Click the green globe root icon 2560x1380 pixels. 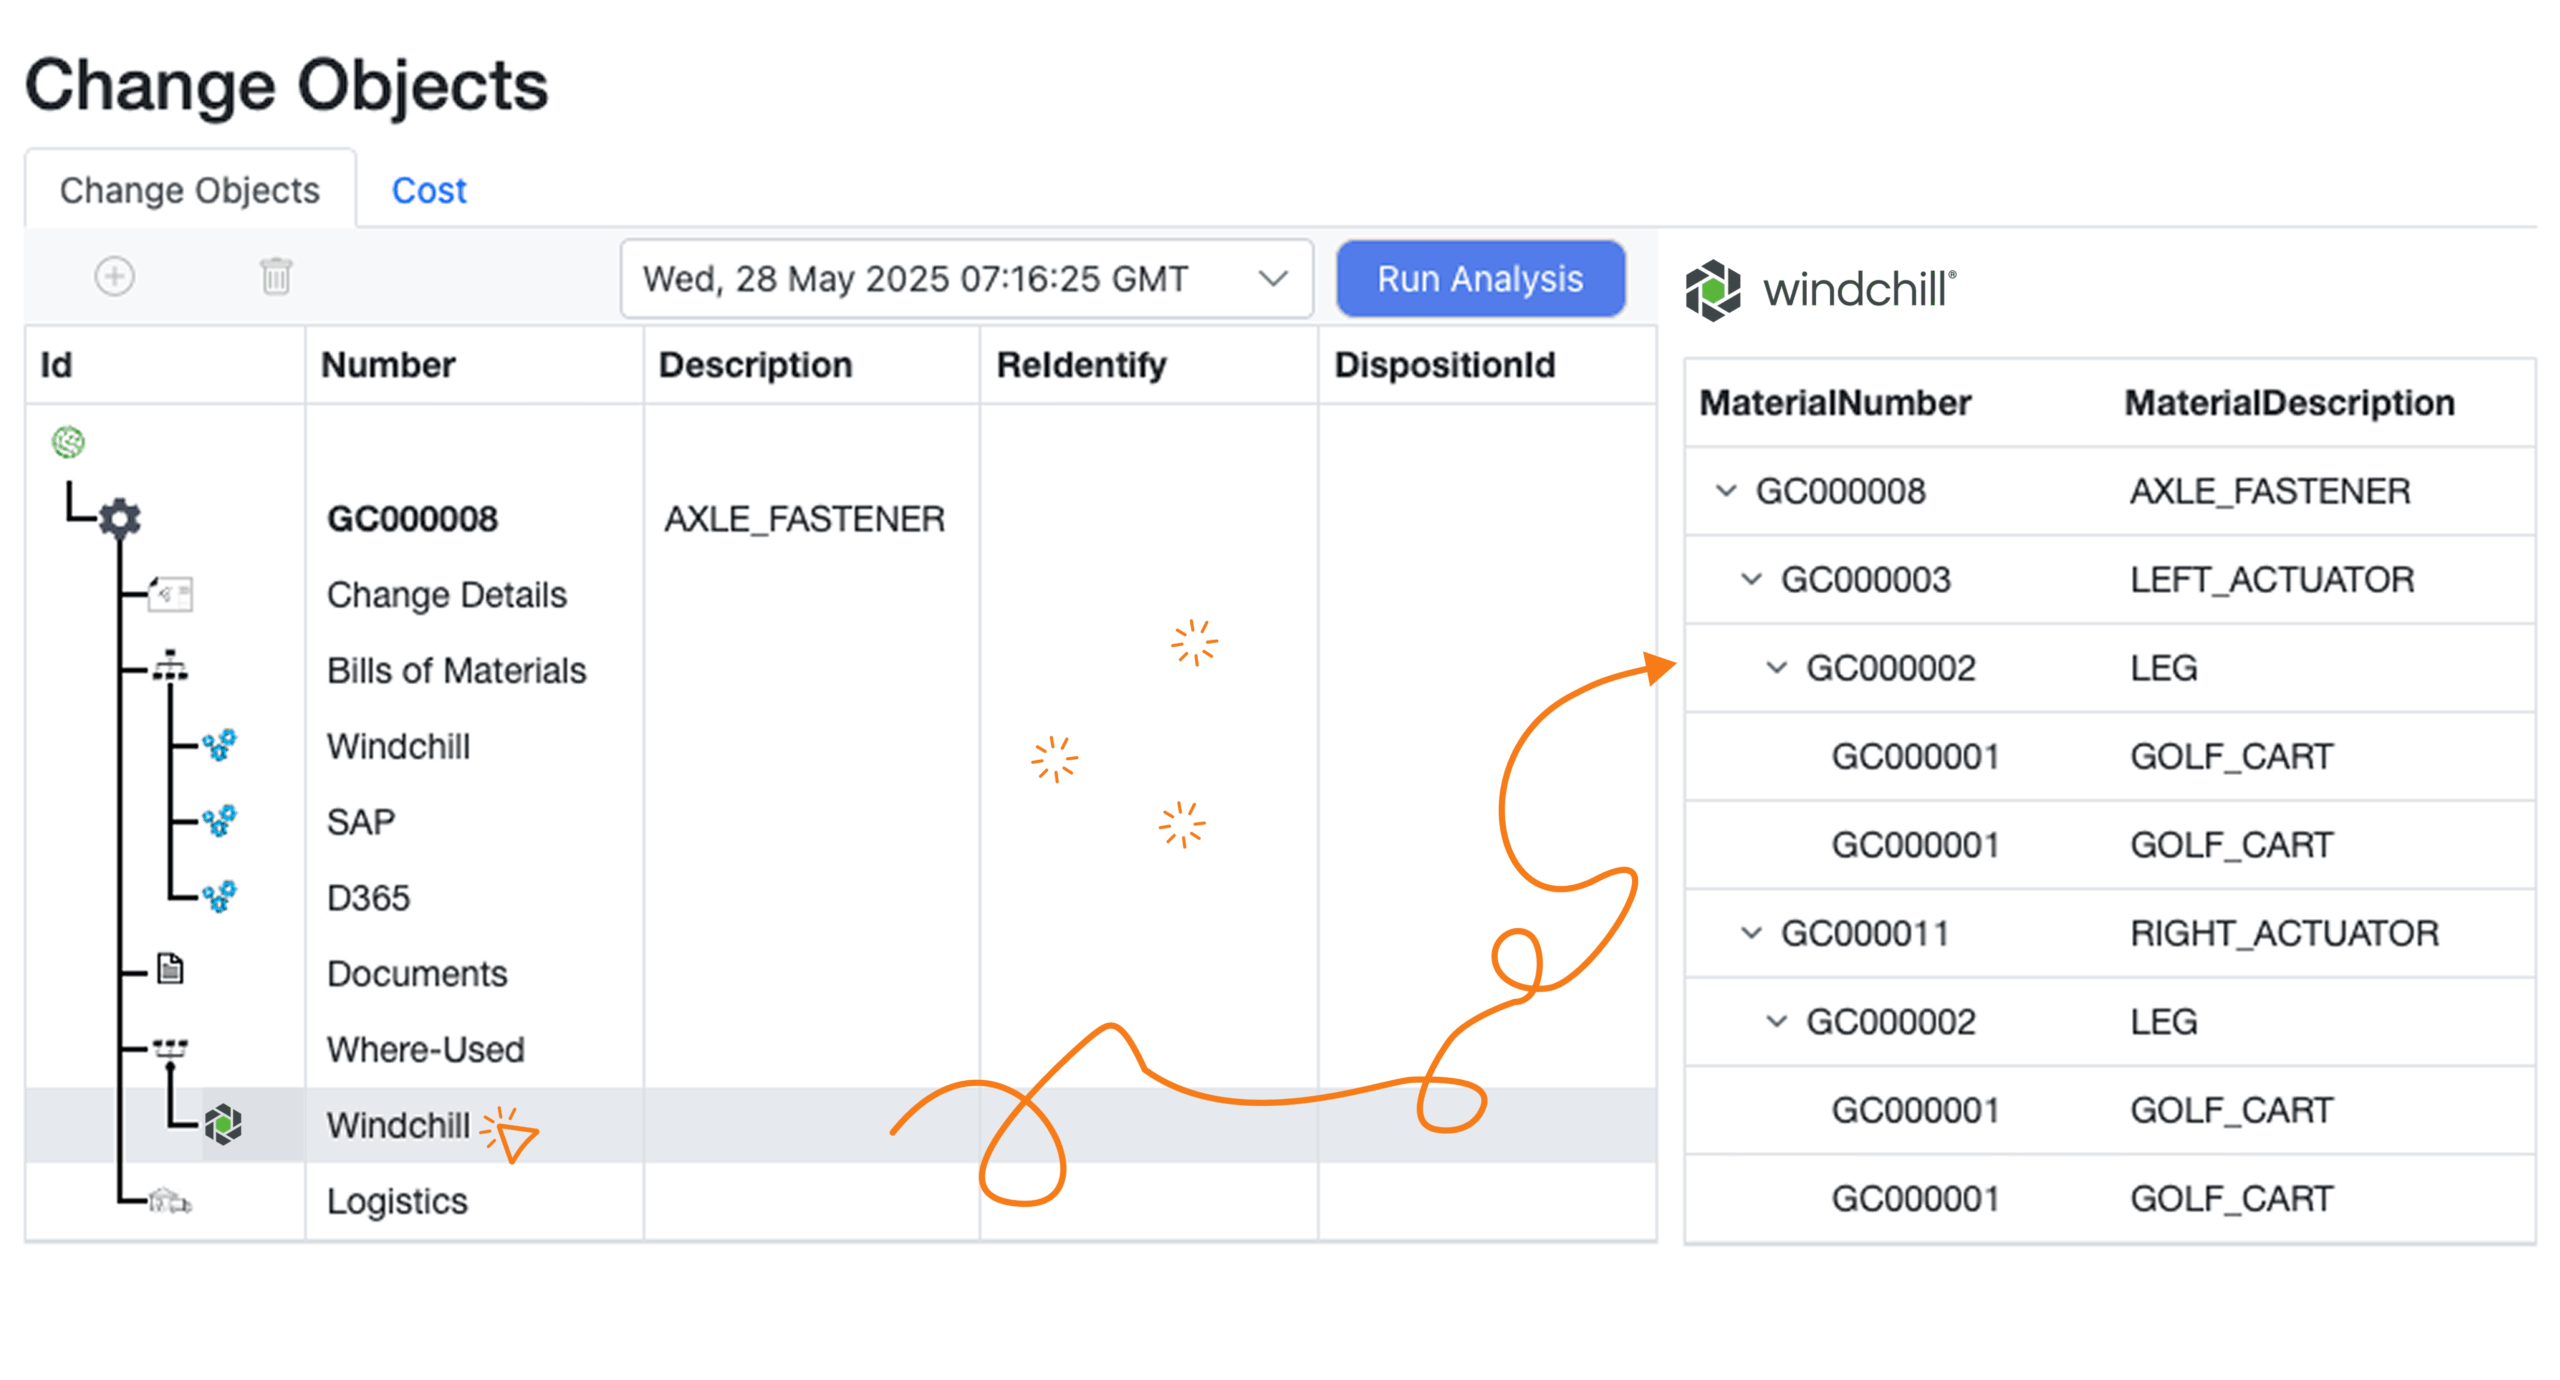(68, 441)
